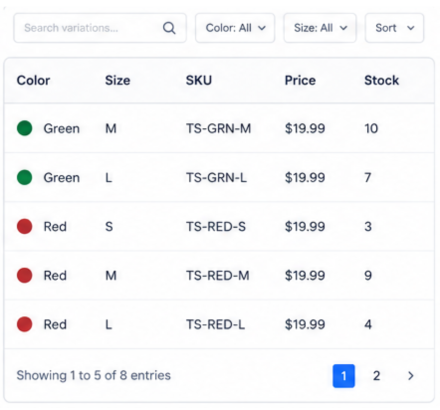This screenshot has width=440, height=410.
Task: Click size L in the TS-RED-L row
Action: [108, 324]
